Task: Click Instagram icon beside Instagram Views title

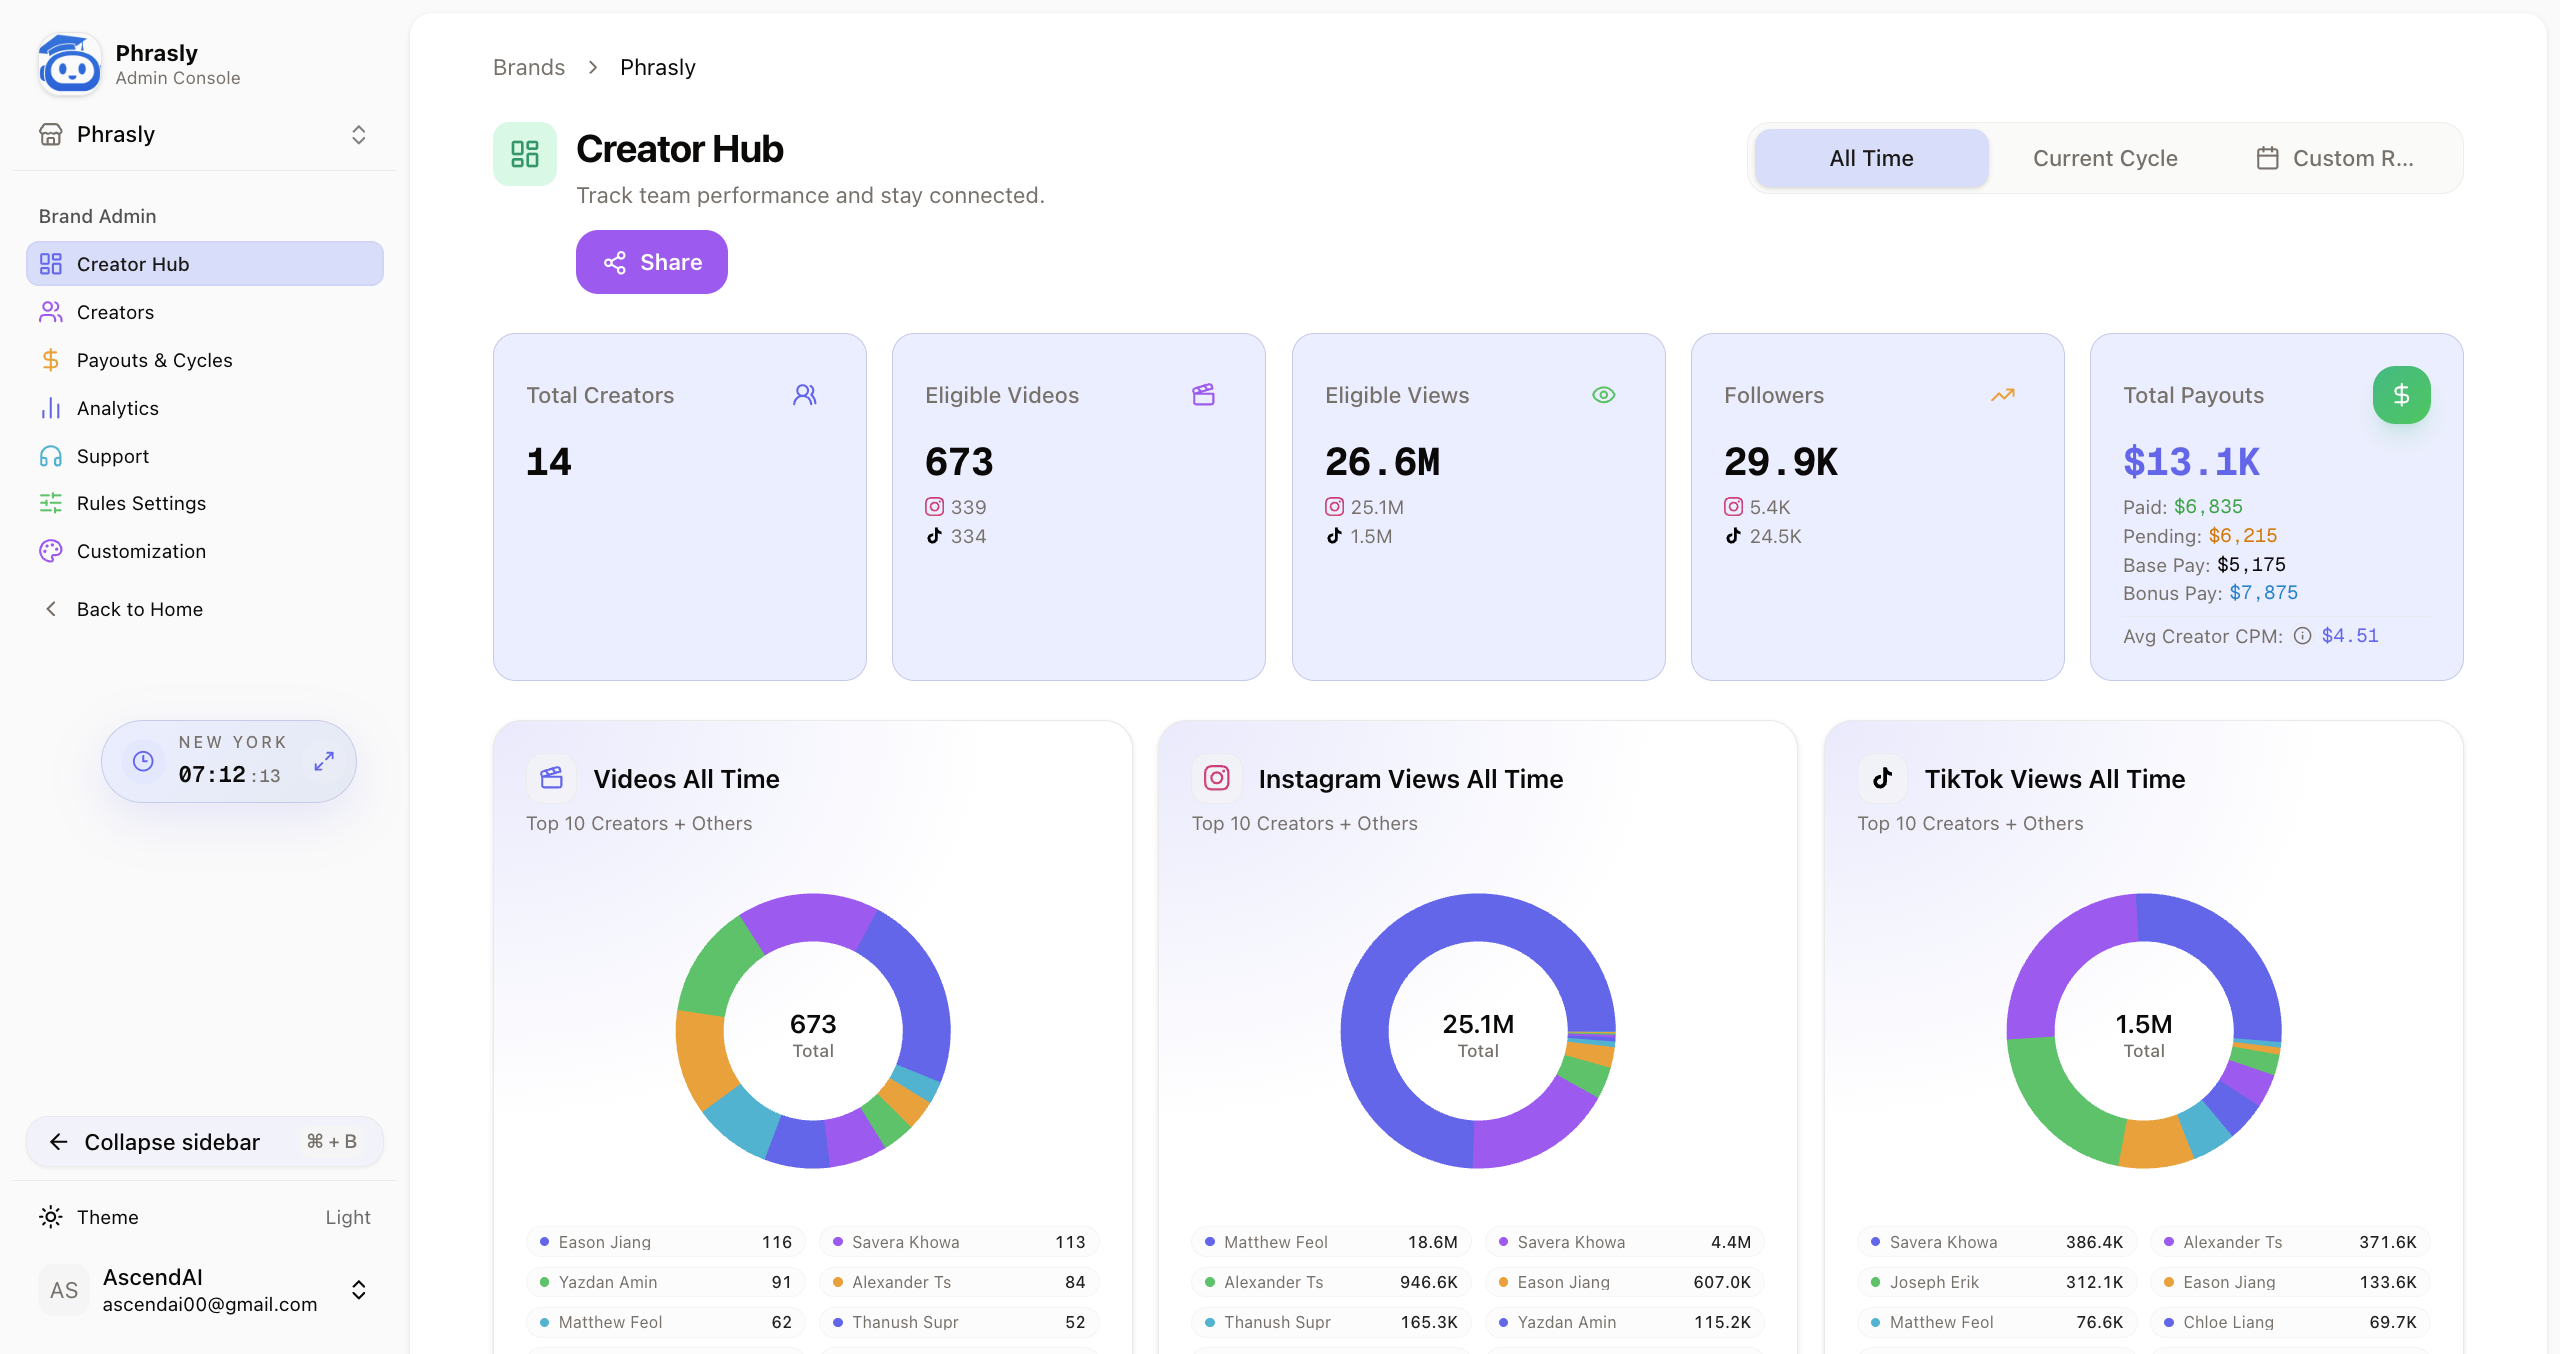Action: pos(1216,778)
